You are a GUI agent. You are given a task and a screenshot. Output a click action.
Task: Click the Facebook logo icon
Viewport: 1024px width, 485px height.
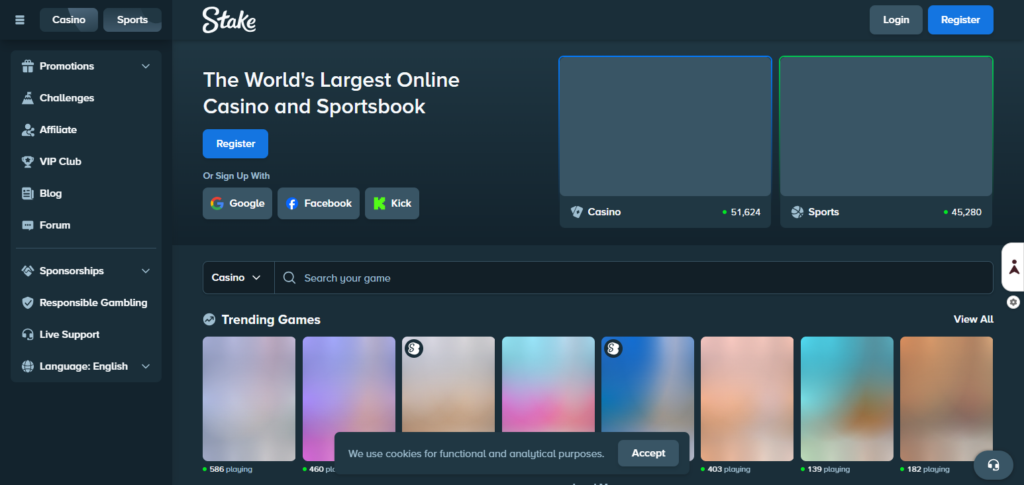[x=292, y=204]
